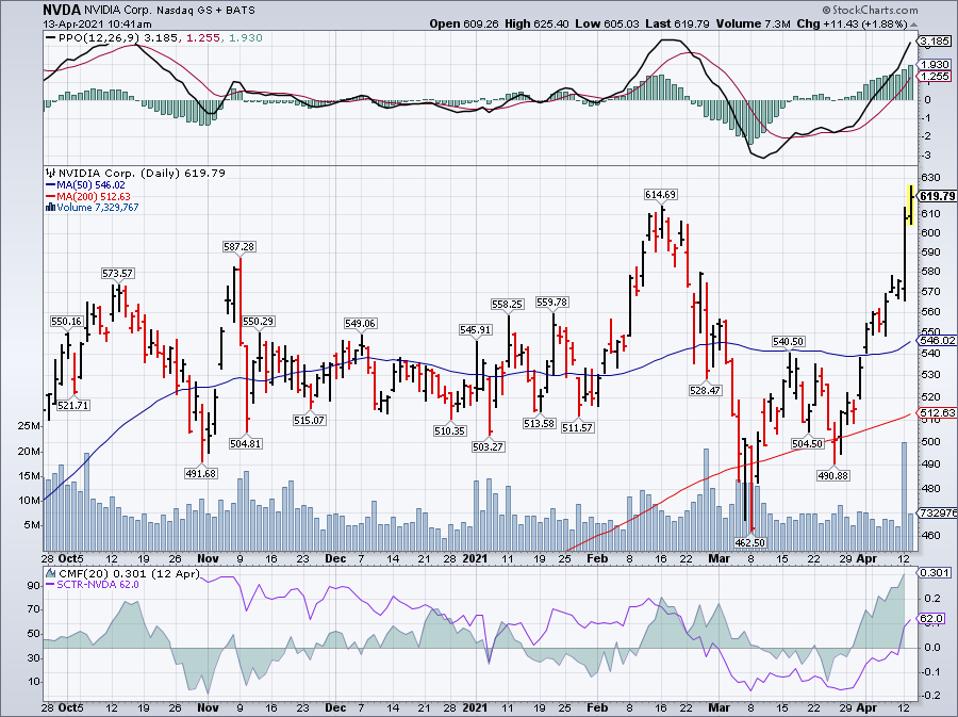
Task: Click the 515.07 low price label
Action: [309, 420]
